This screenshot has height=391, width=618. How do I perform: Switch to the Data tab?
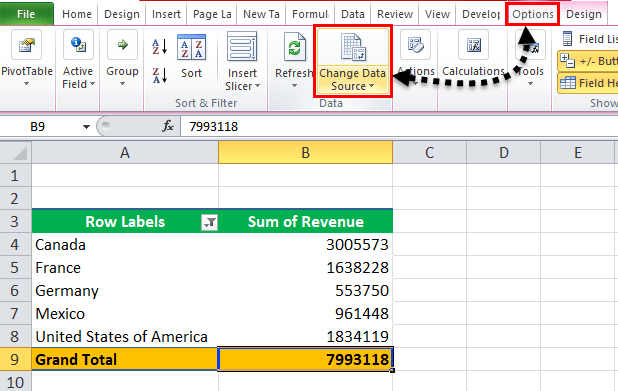[x=353, y=14]
